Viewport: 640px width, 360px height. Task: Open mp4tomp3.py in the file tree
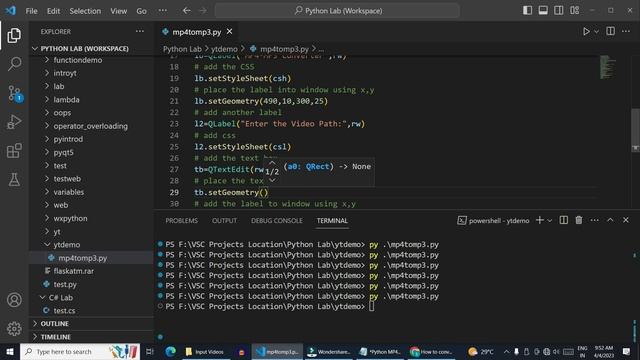(x=91, y=258)
